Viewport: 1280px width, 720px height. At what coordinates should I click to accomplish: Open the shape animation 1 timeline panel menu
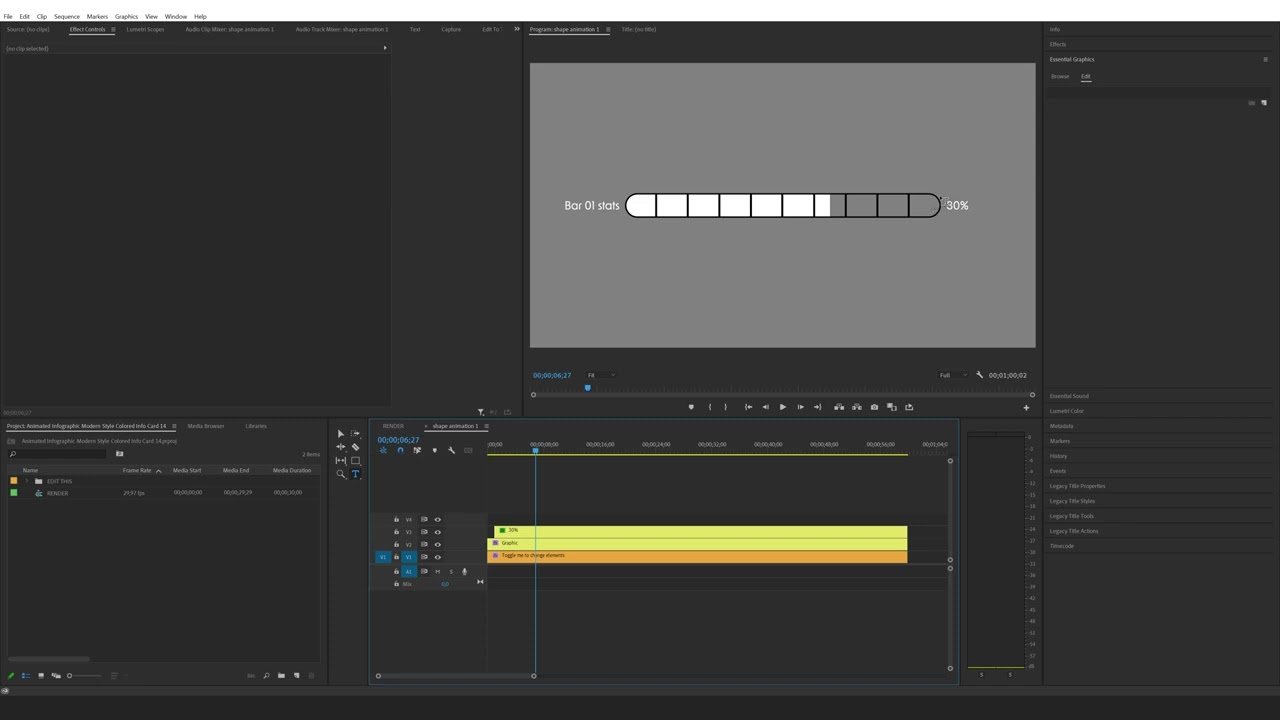click(x=486, y=426)
